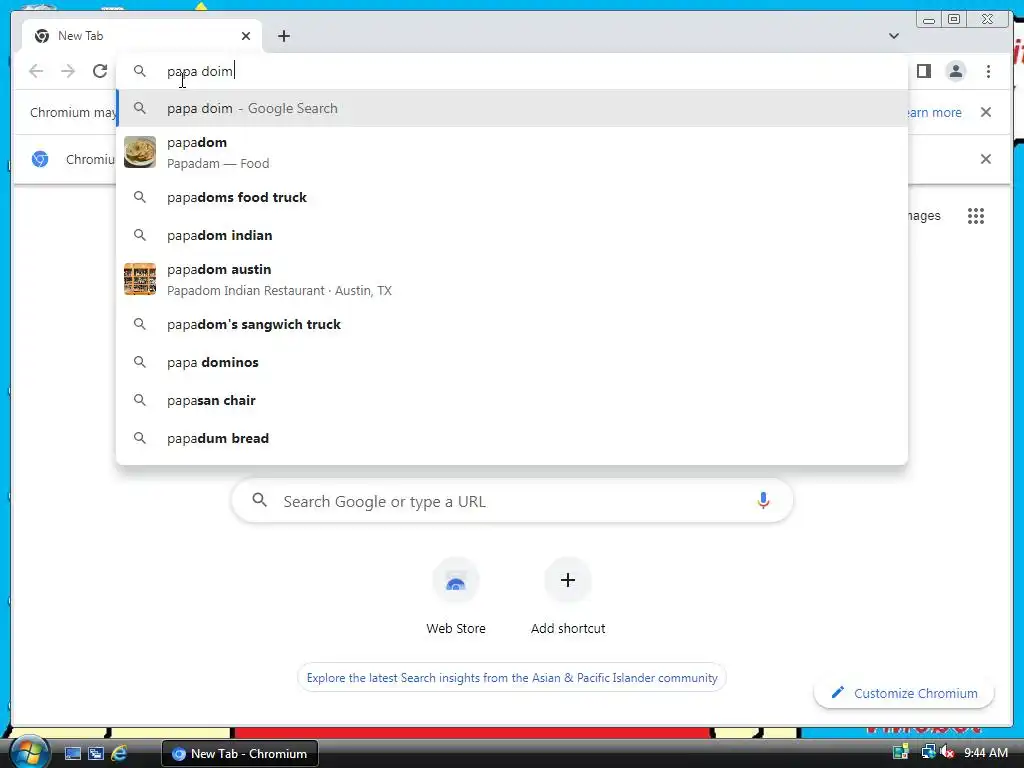Open a new tab with the plus button
The width and height of the screenshot is (1024, 768).
[x=283, y=36]
